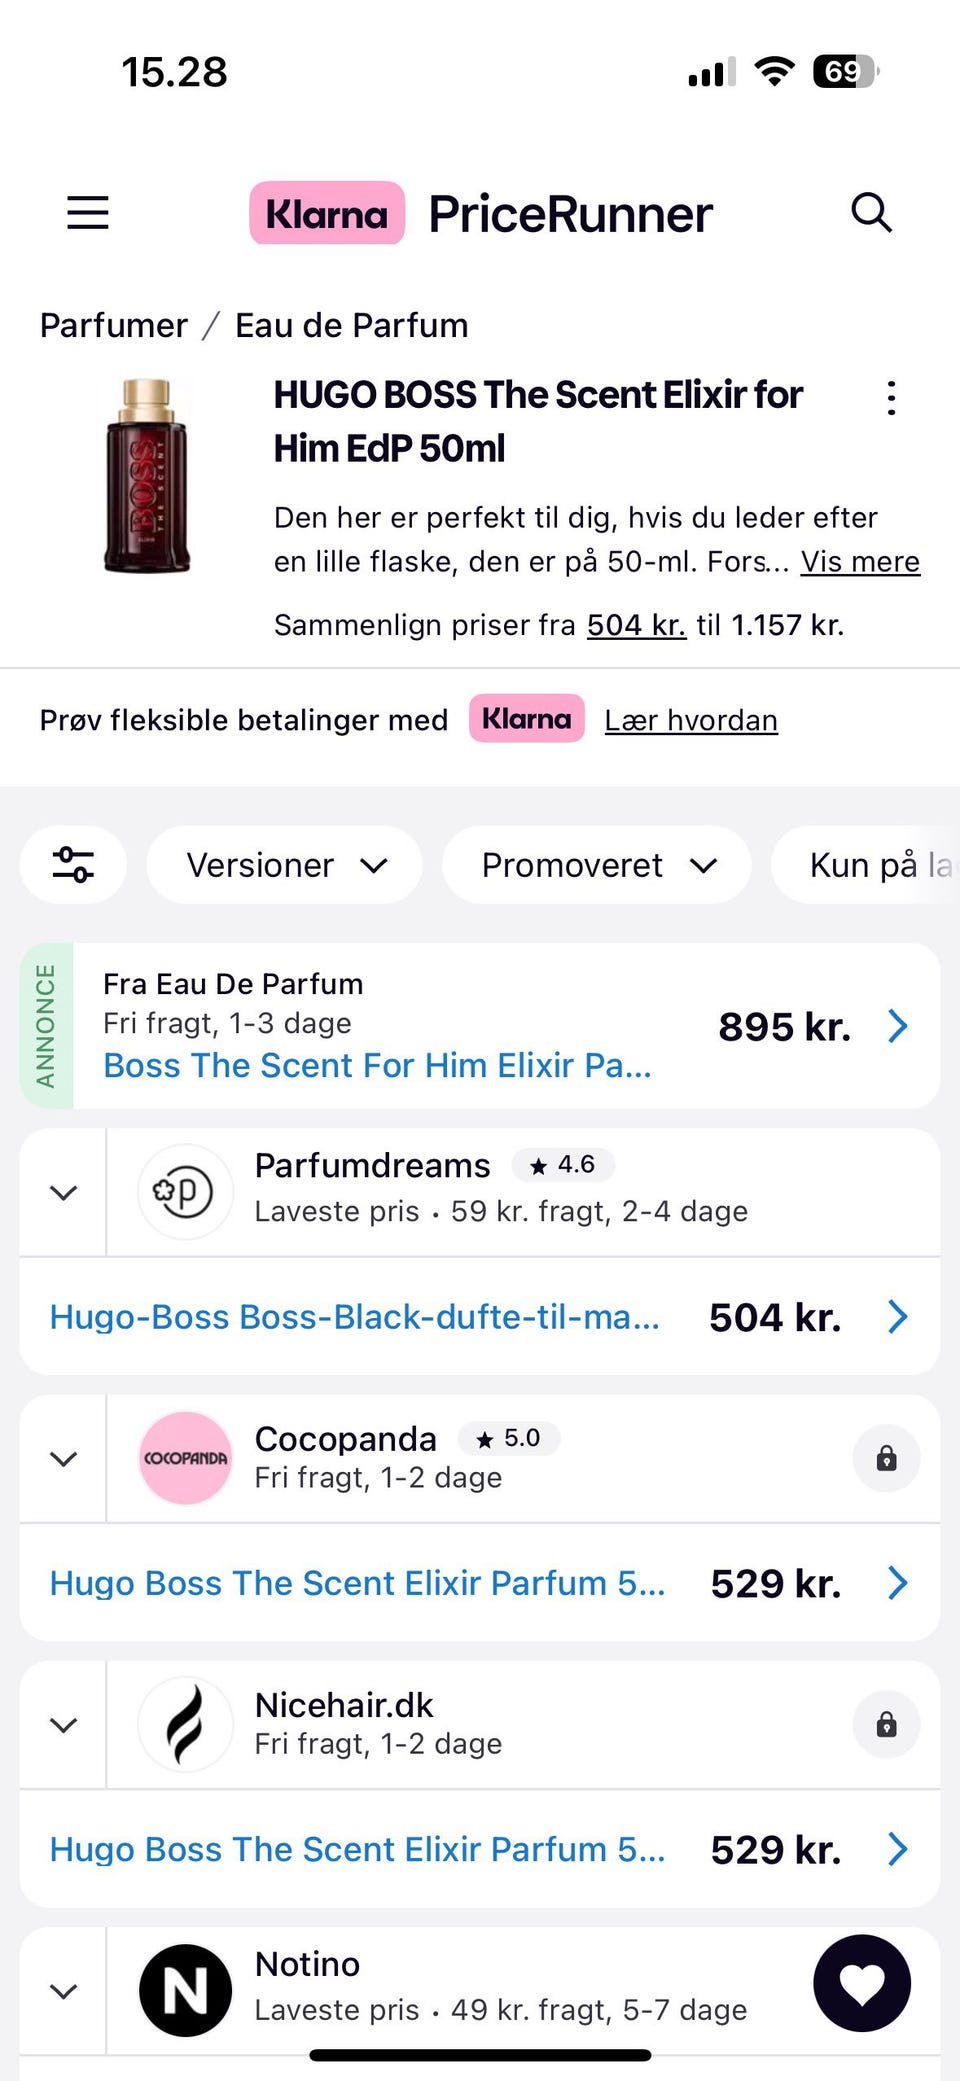The width and height of the screenshot is (960, 2081).
Task: Expand the Parfumdreams offer details
Action: [64, 1193]
